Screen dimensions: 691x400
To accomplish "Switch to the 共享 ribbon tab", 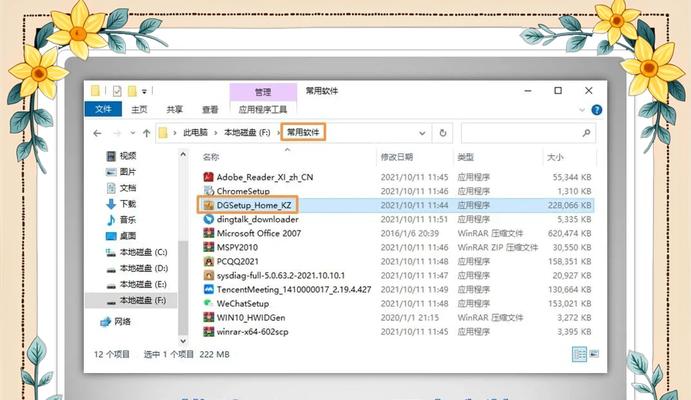I will point(175,109).
